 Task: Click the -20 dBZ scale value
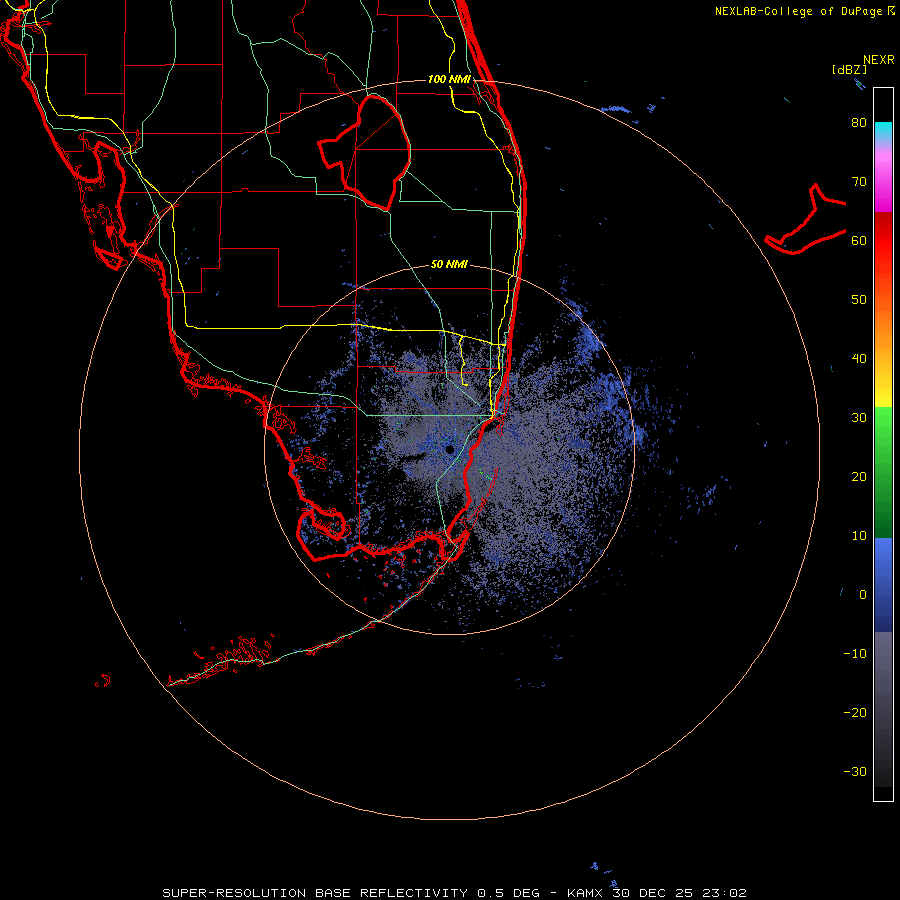tap(855, 713)
